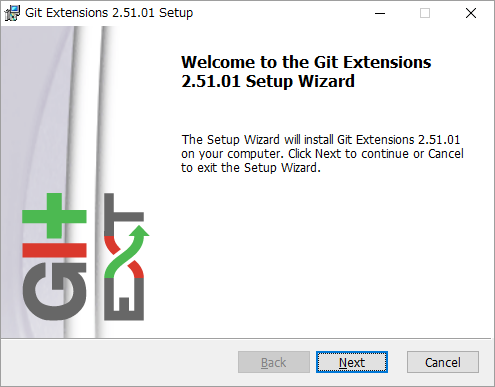
Task: Proceed with the Next button
Action: 352,362
